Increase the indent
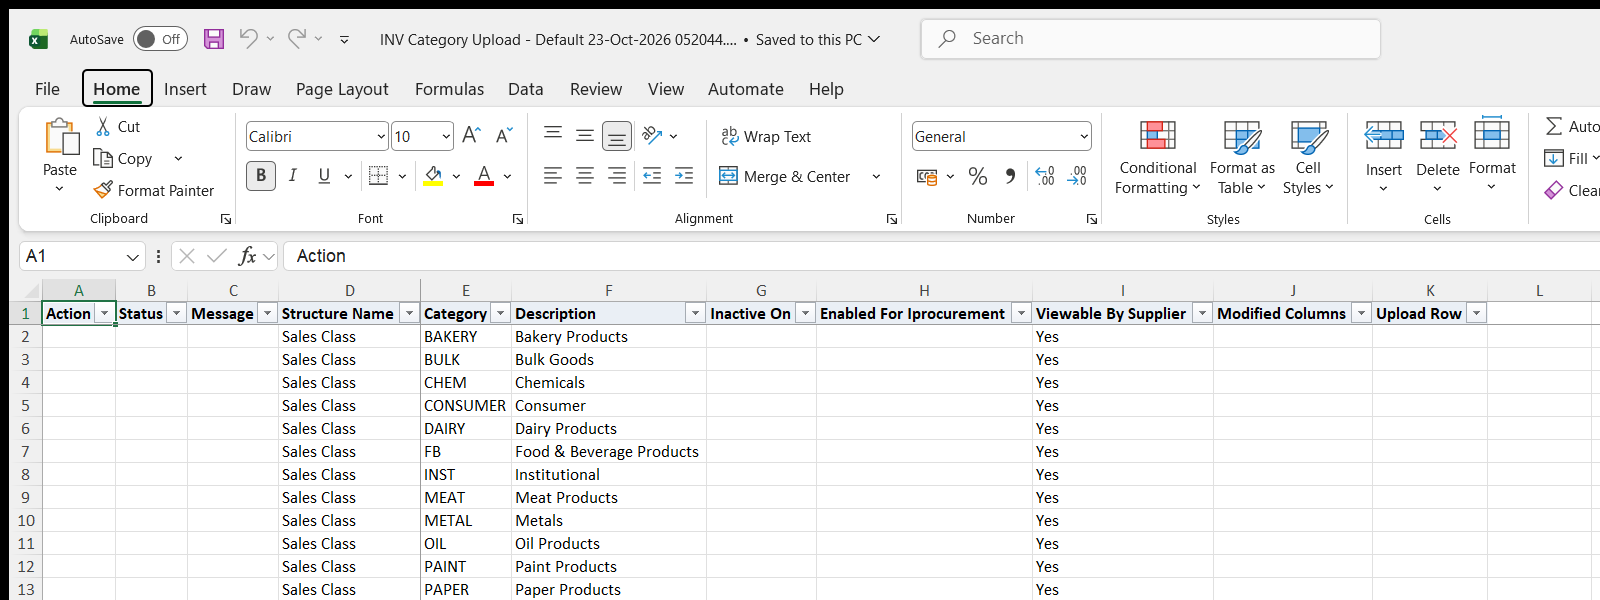Image resolution: width=1600 pixels, height=600 pixels. [x=684, y=176]
